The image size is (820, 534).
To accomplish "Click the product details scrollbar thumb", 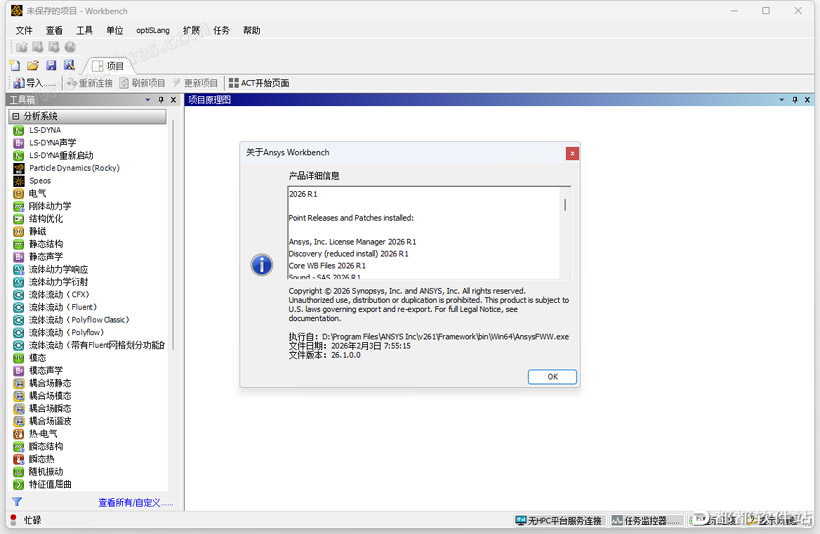I will [565, 204].
